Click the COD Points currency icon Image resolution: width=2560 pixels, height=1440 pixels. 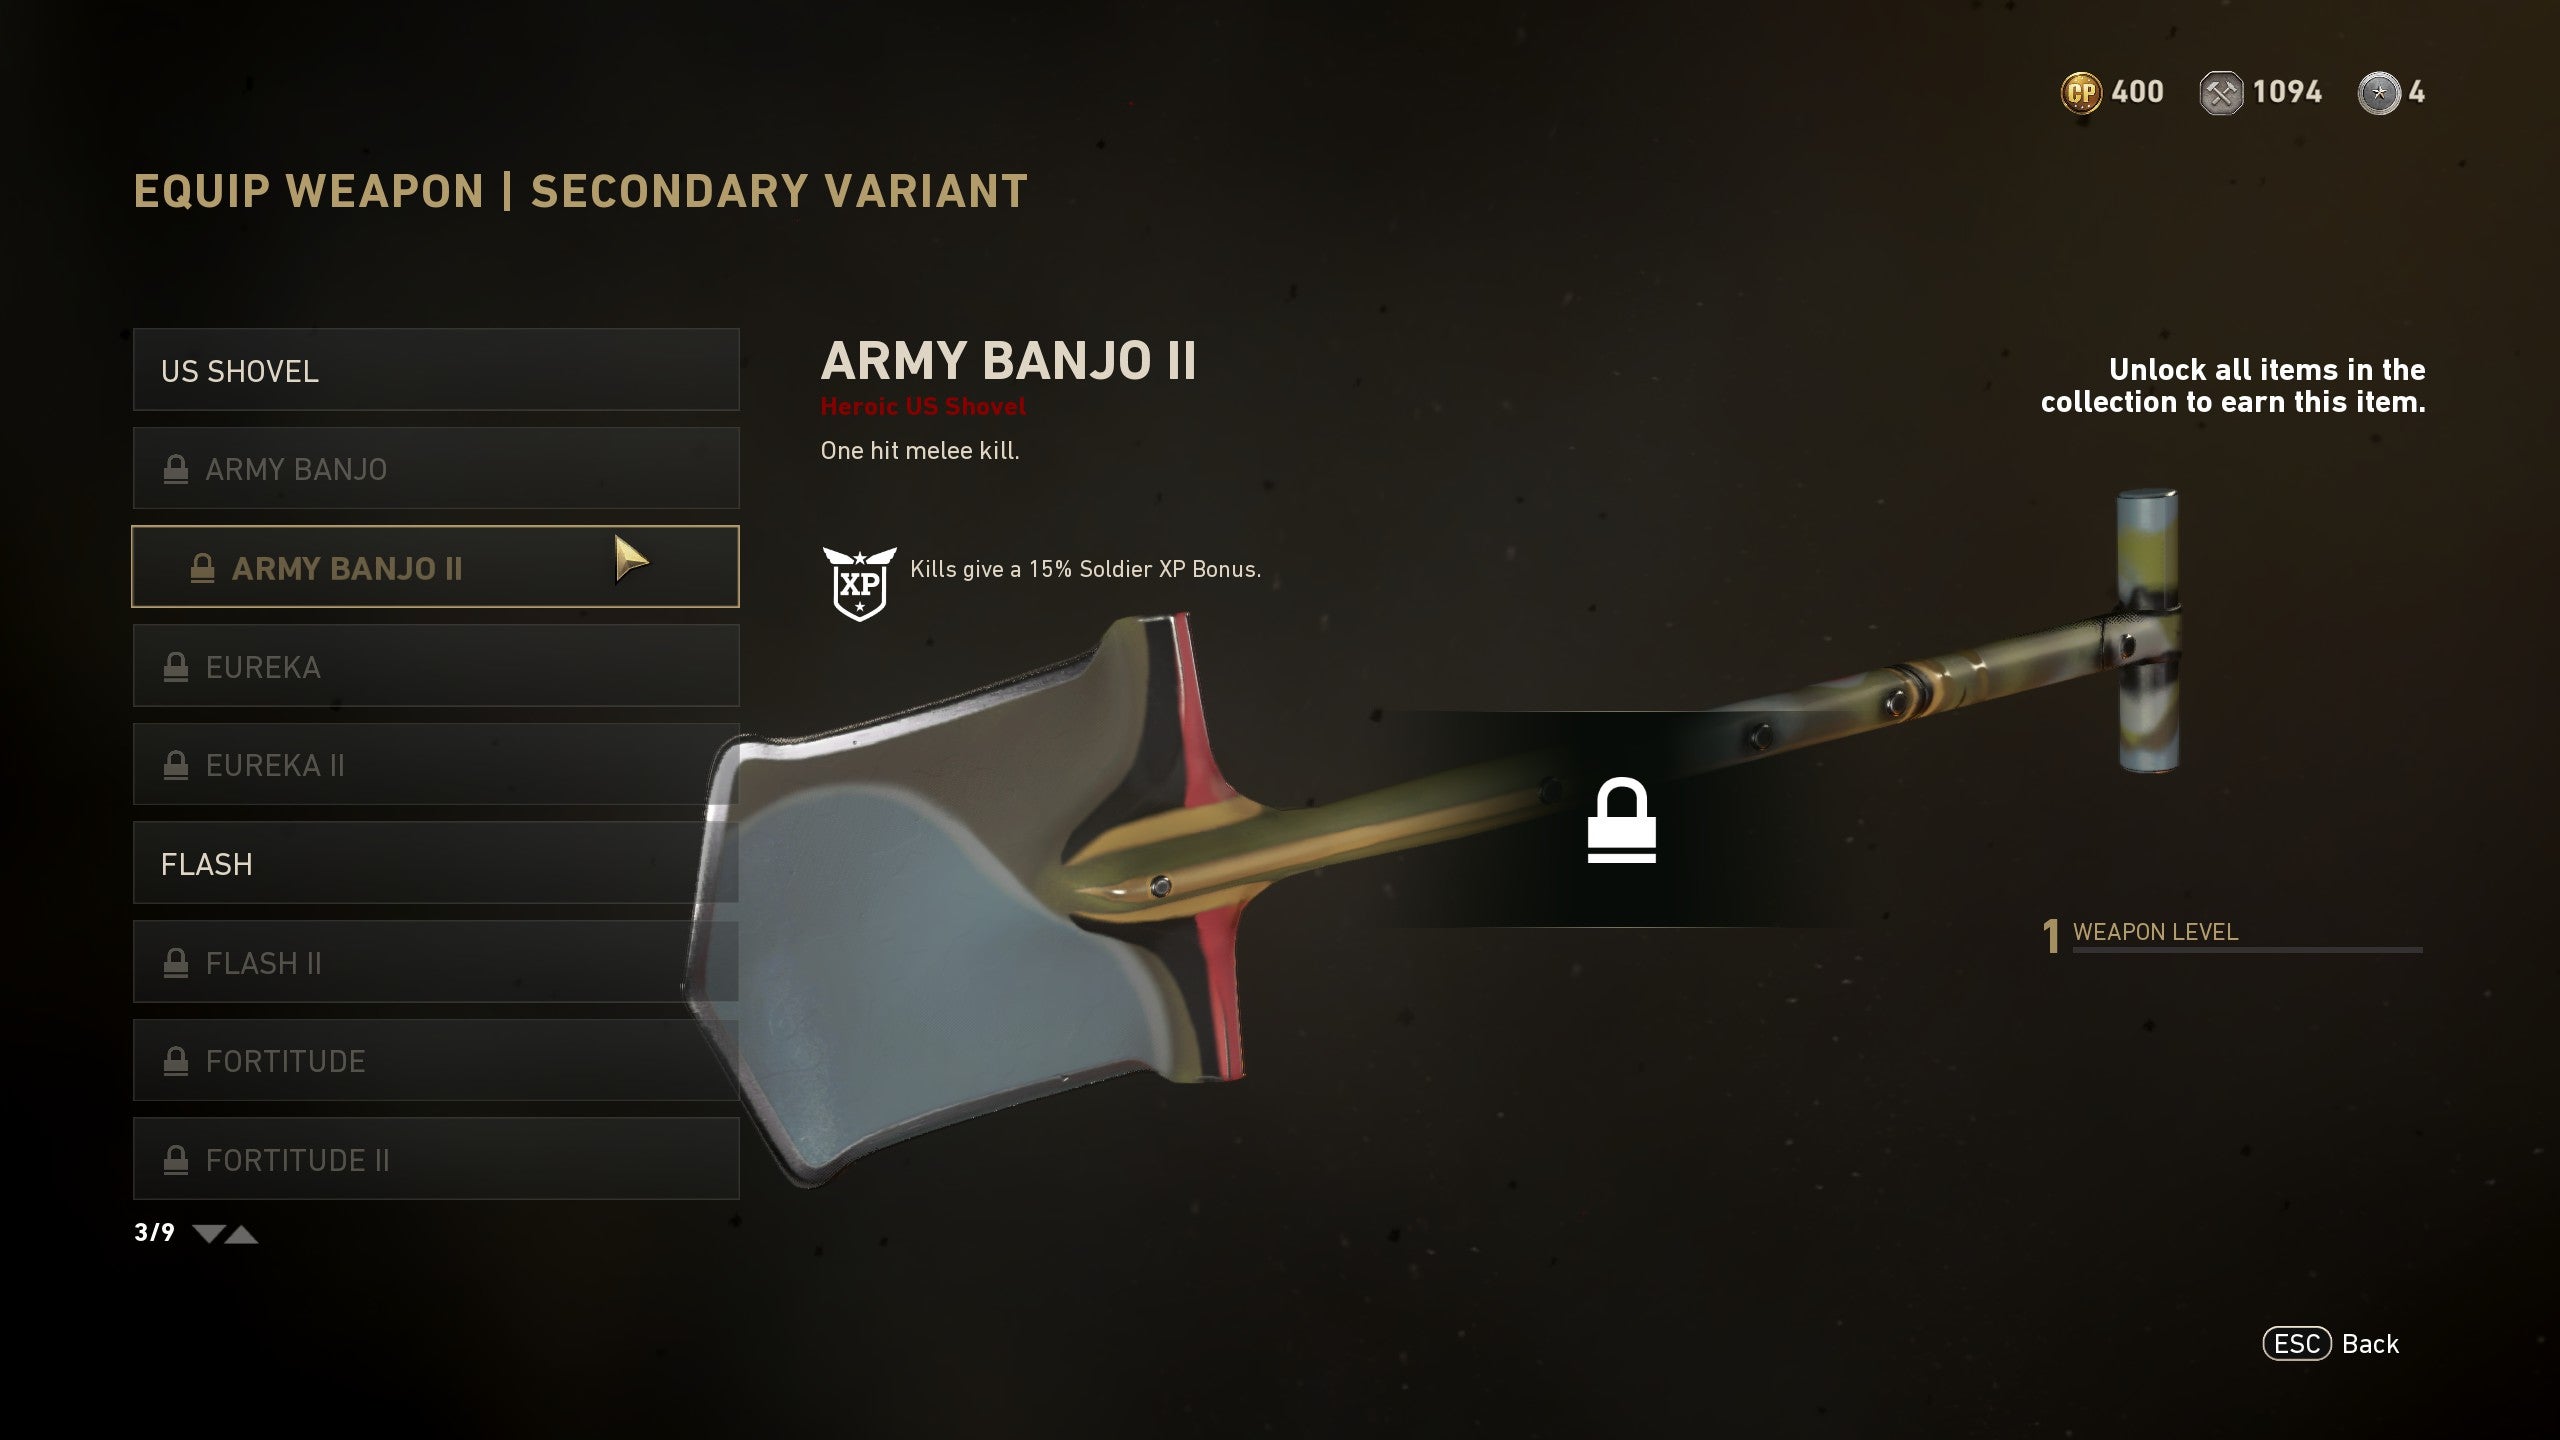[x=2081, y=93]
